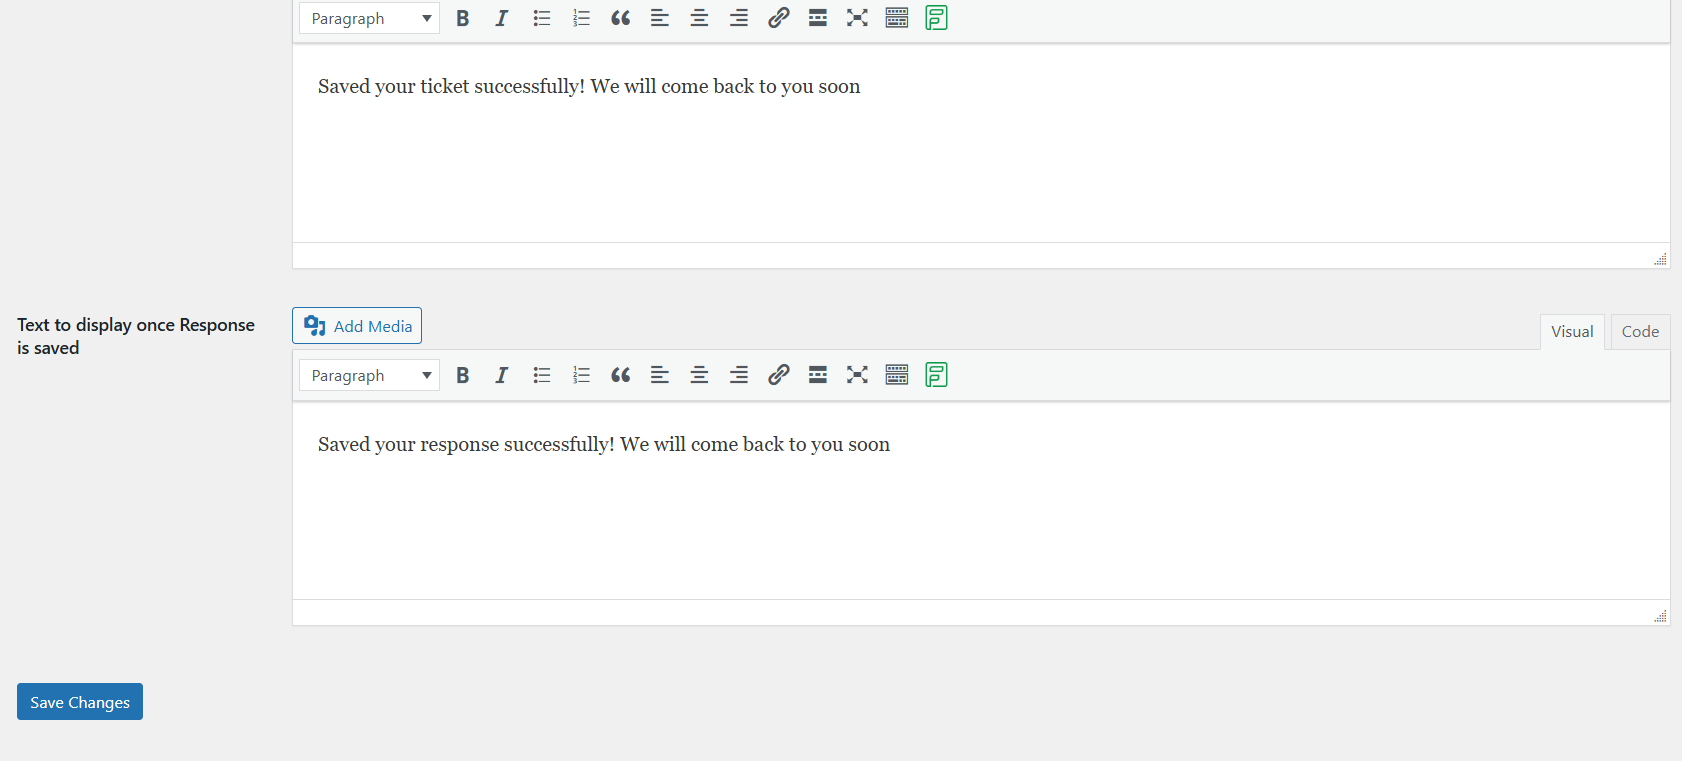This screenshot has width=1682, height=761.
Task: Switch to the Visual editor tab
Action: pos(1572,332)
